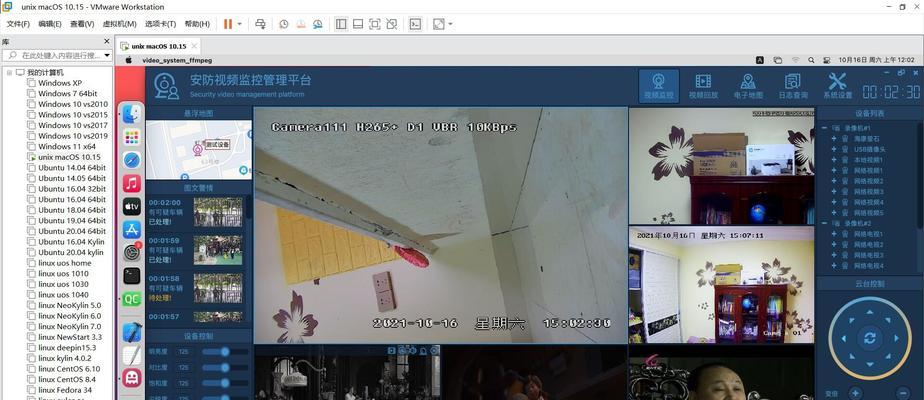Screen dimensions: 924x400
Task: Open Launchpad from the macOS dock
Action: click(132, 138)
